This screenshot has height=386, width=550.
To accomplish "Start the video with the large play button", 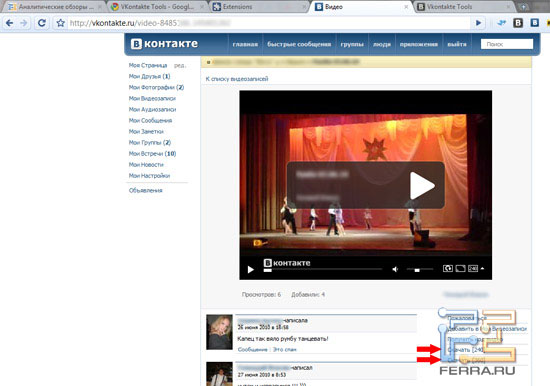I will [422, 185].
